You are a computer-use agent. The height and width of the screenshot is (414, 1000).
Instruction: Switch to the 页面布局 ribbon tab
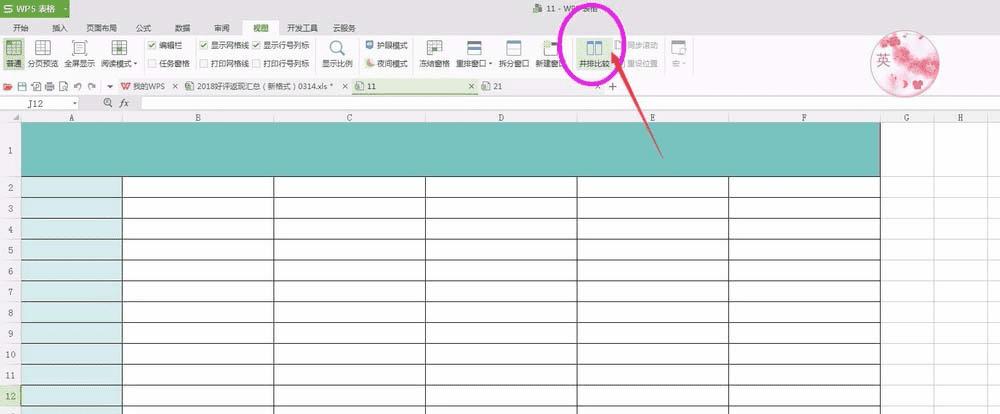(x=101, y=28)
